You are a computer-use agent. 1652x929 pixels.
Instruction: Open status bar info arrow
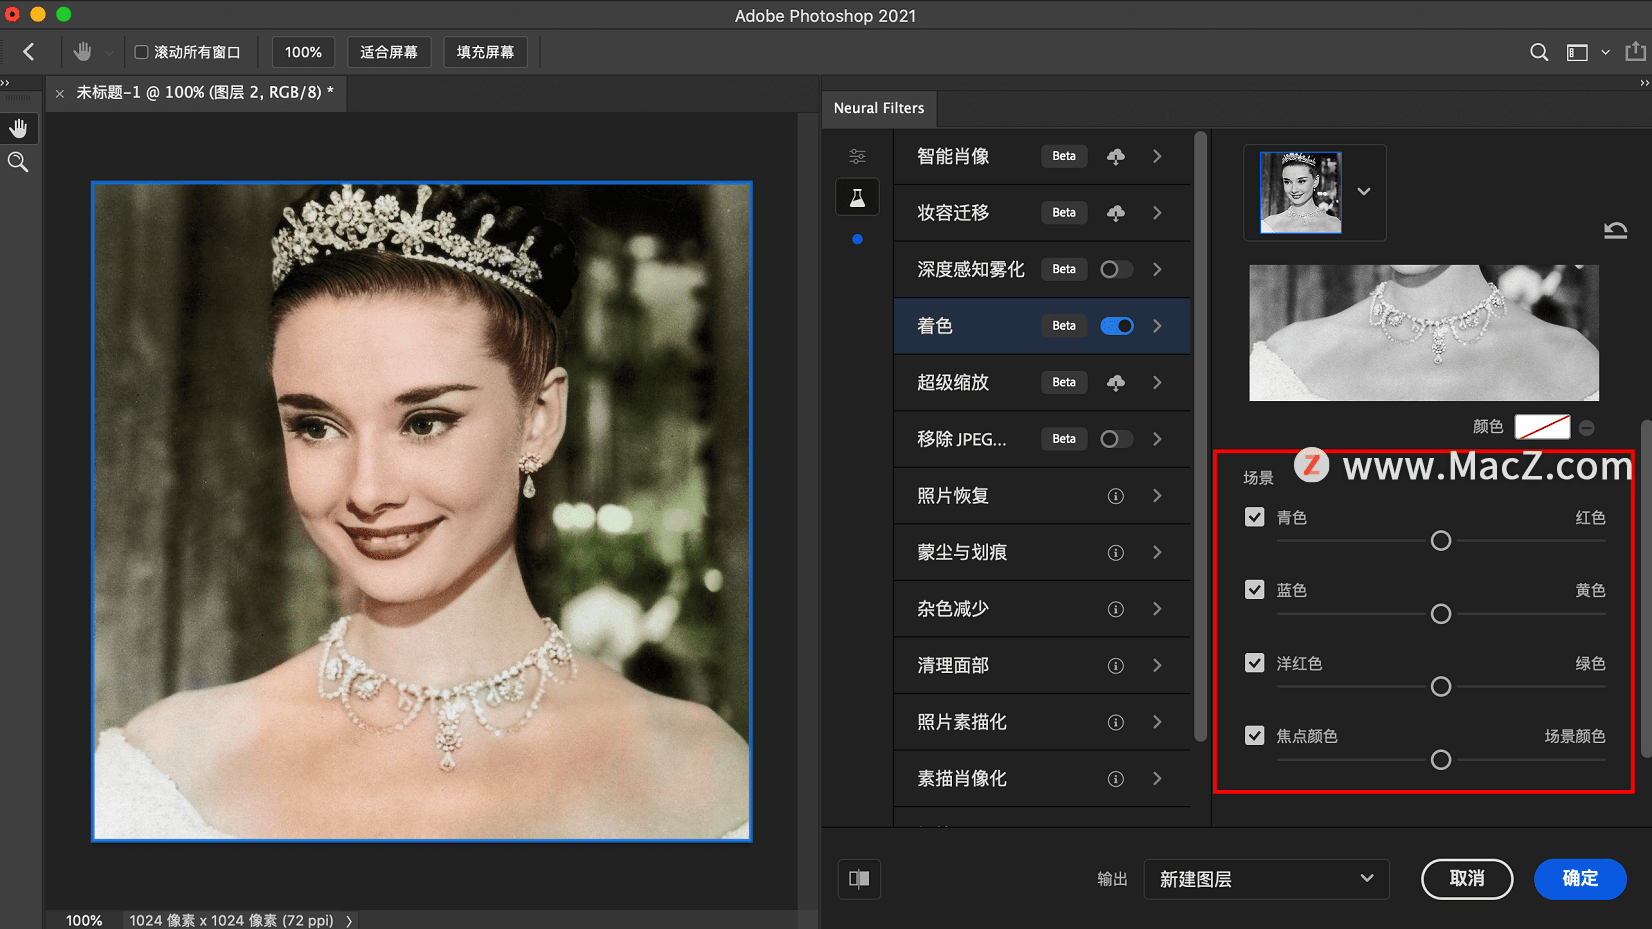point(349,921)
